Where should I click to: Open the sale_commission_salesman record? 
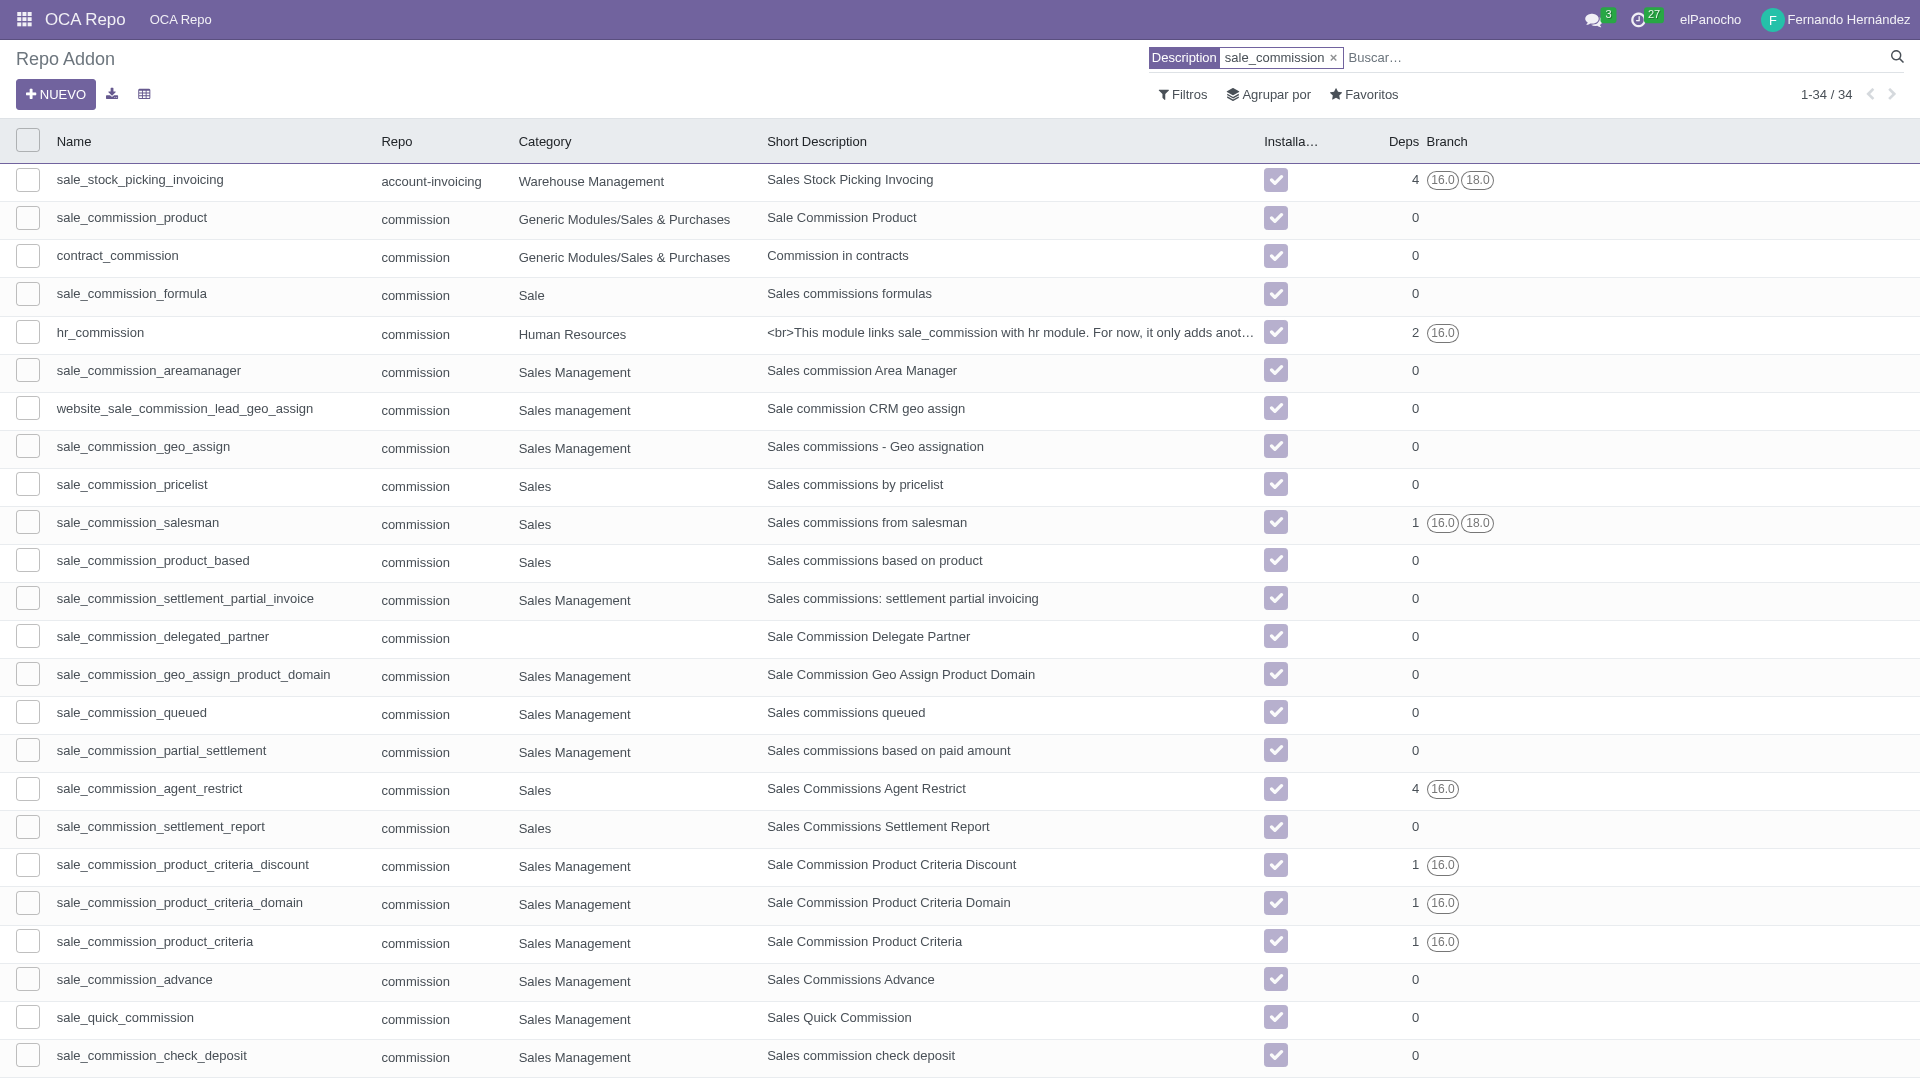[138, 523]
